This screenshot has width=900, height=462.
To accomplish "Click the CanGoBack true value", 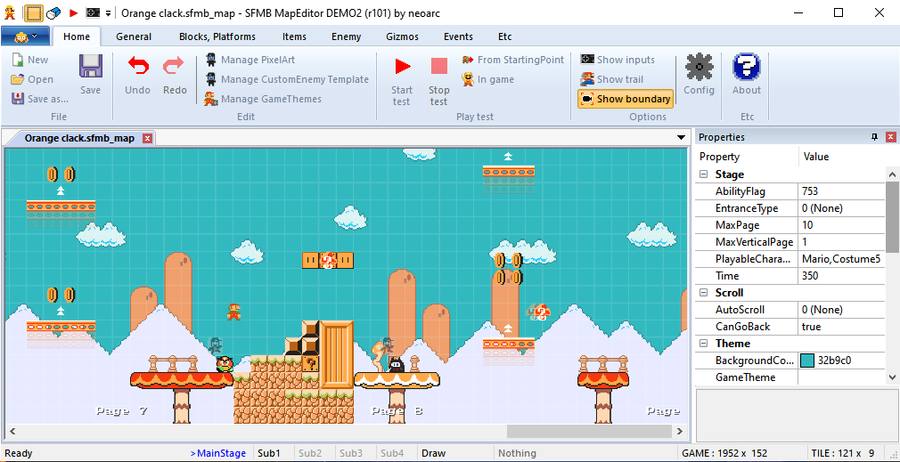I will pos(841,327).
